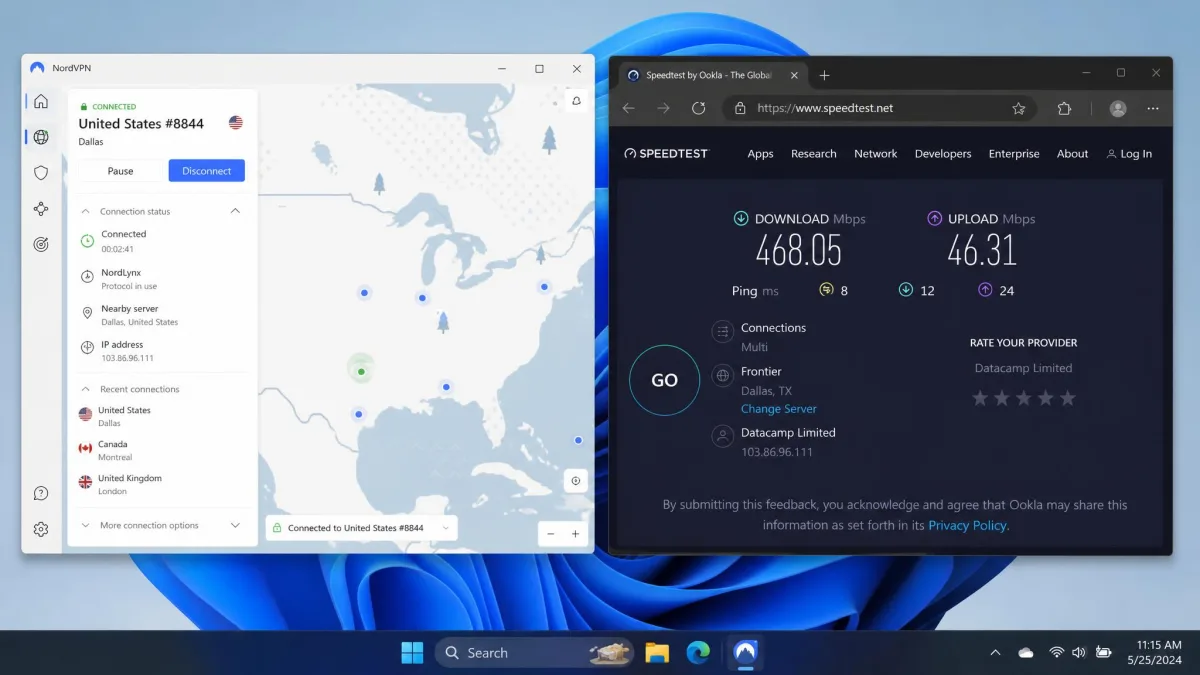Open the Research menu on Speedtest
Viewport: 1200px width, 675px height.
(x=813, y=154)
